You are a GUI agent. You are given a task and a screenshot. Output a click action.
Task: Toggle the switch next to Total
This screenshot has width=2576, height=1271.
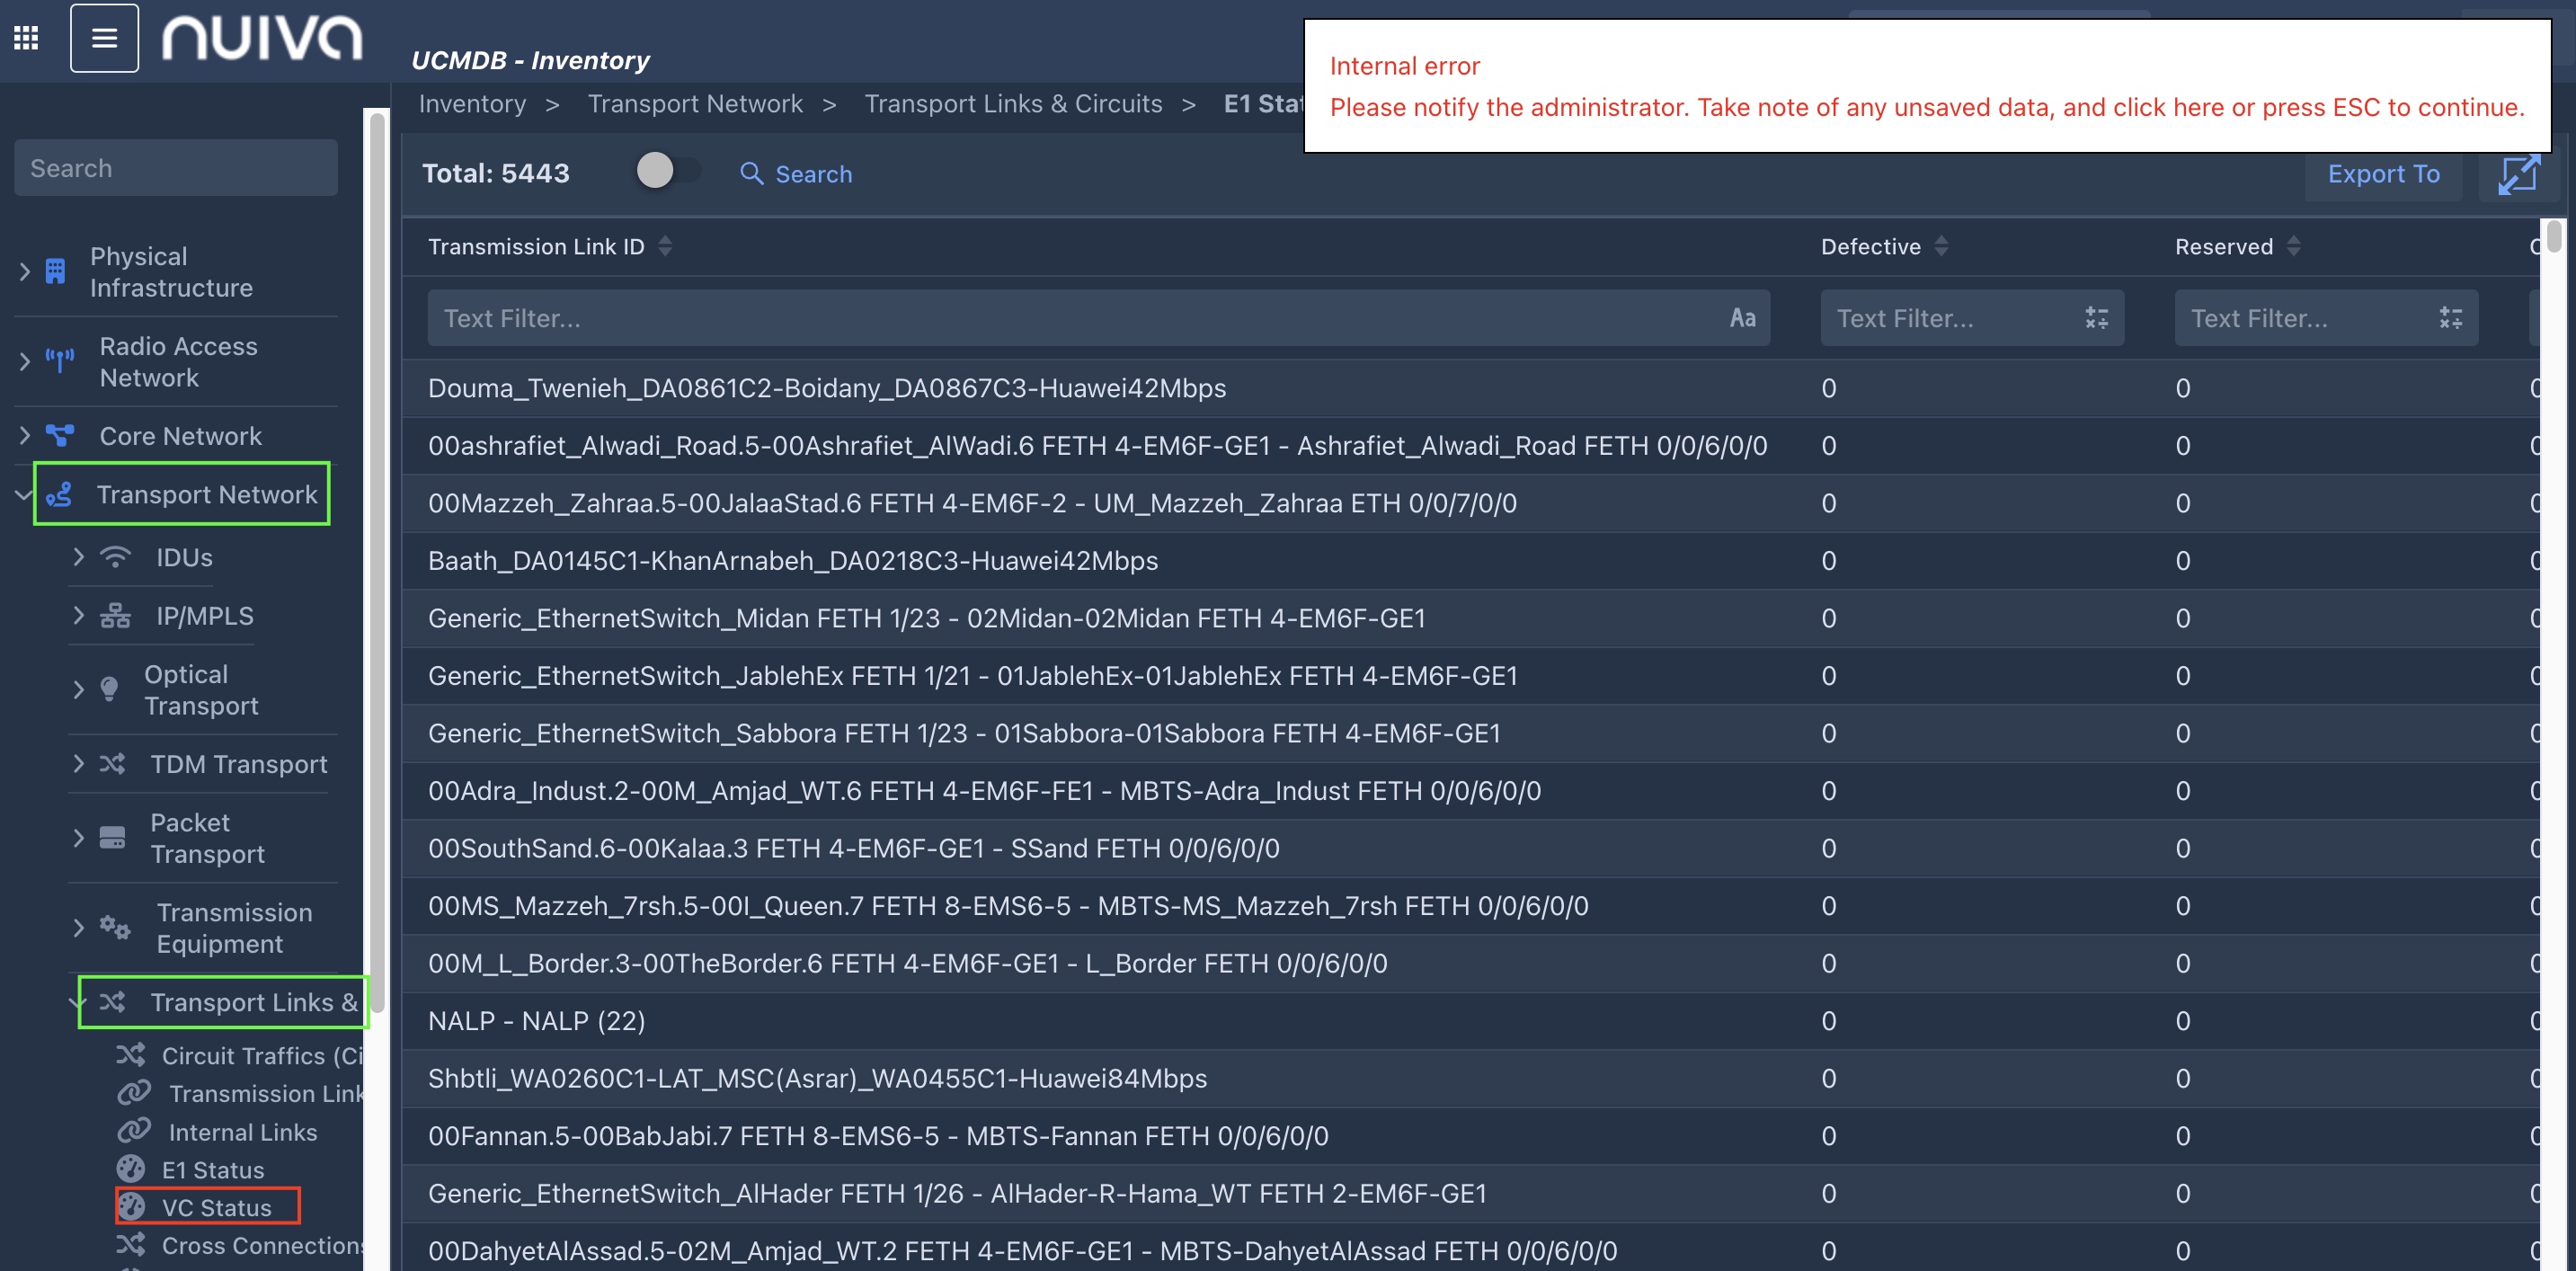[x=667, y=171]
